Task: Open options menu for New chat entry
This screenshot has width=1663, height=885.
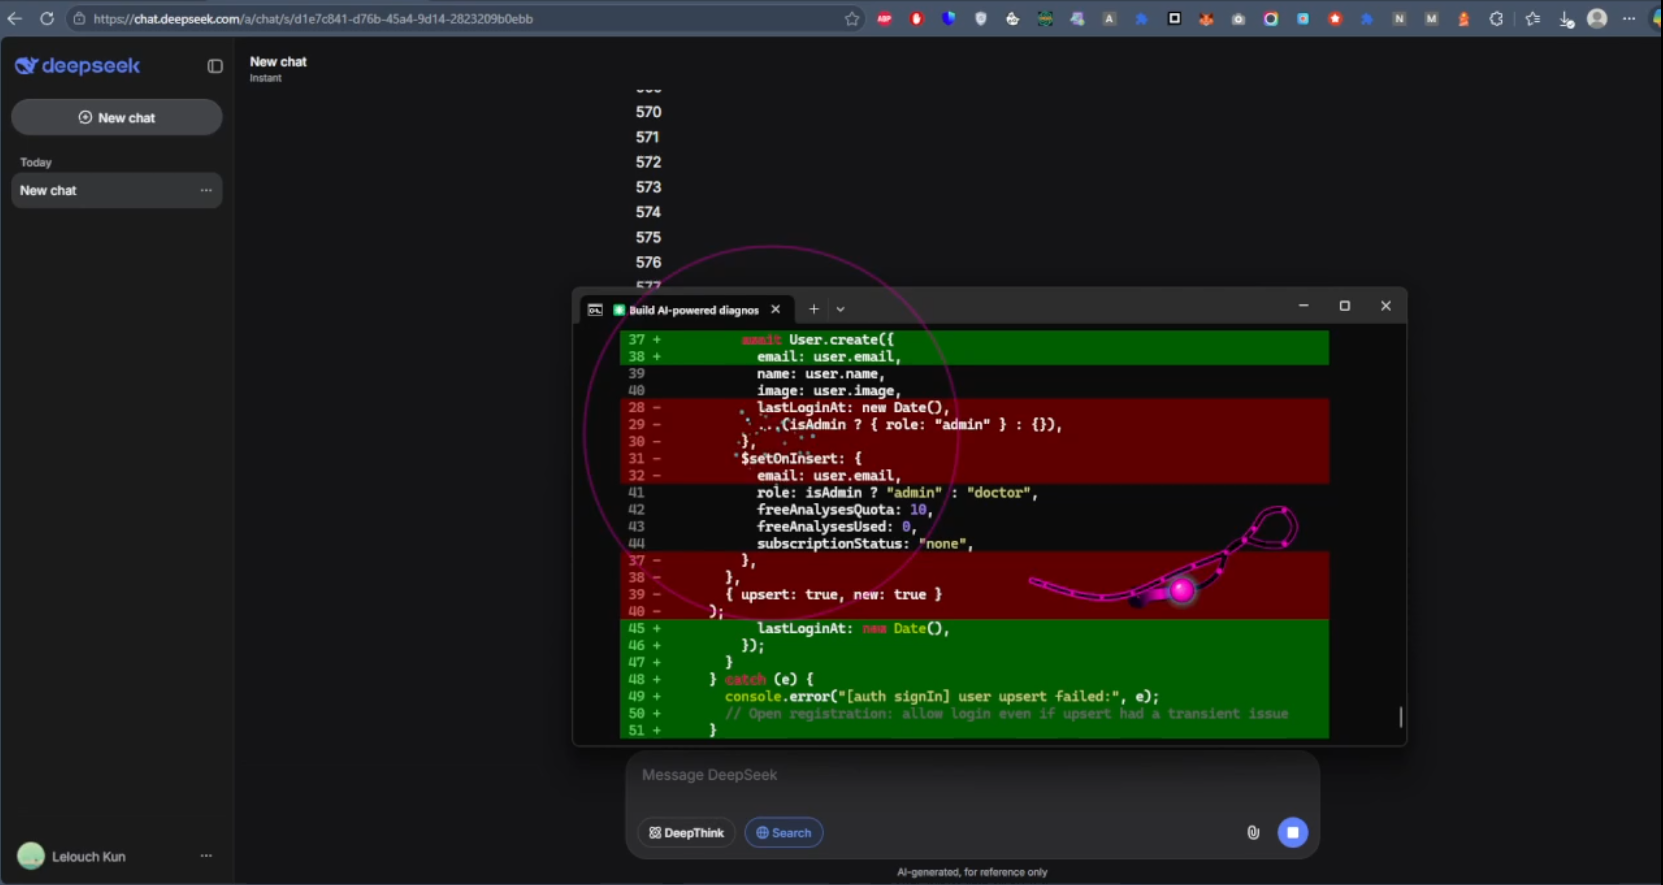Action: 206,190
